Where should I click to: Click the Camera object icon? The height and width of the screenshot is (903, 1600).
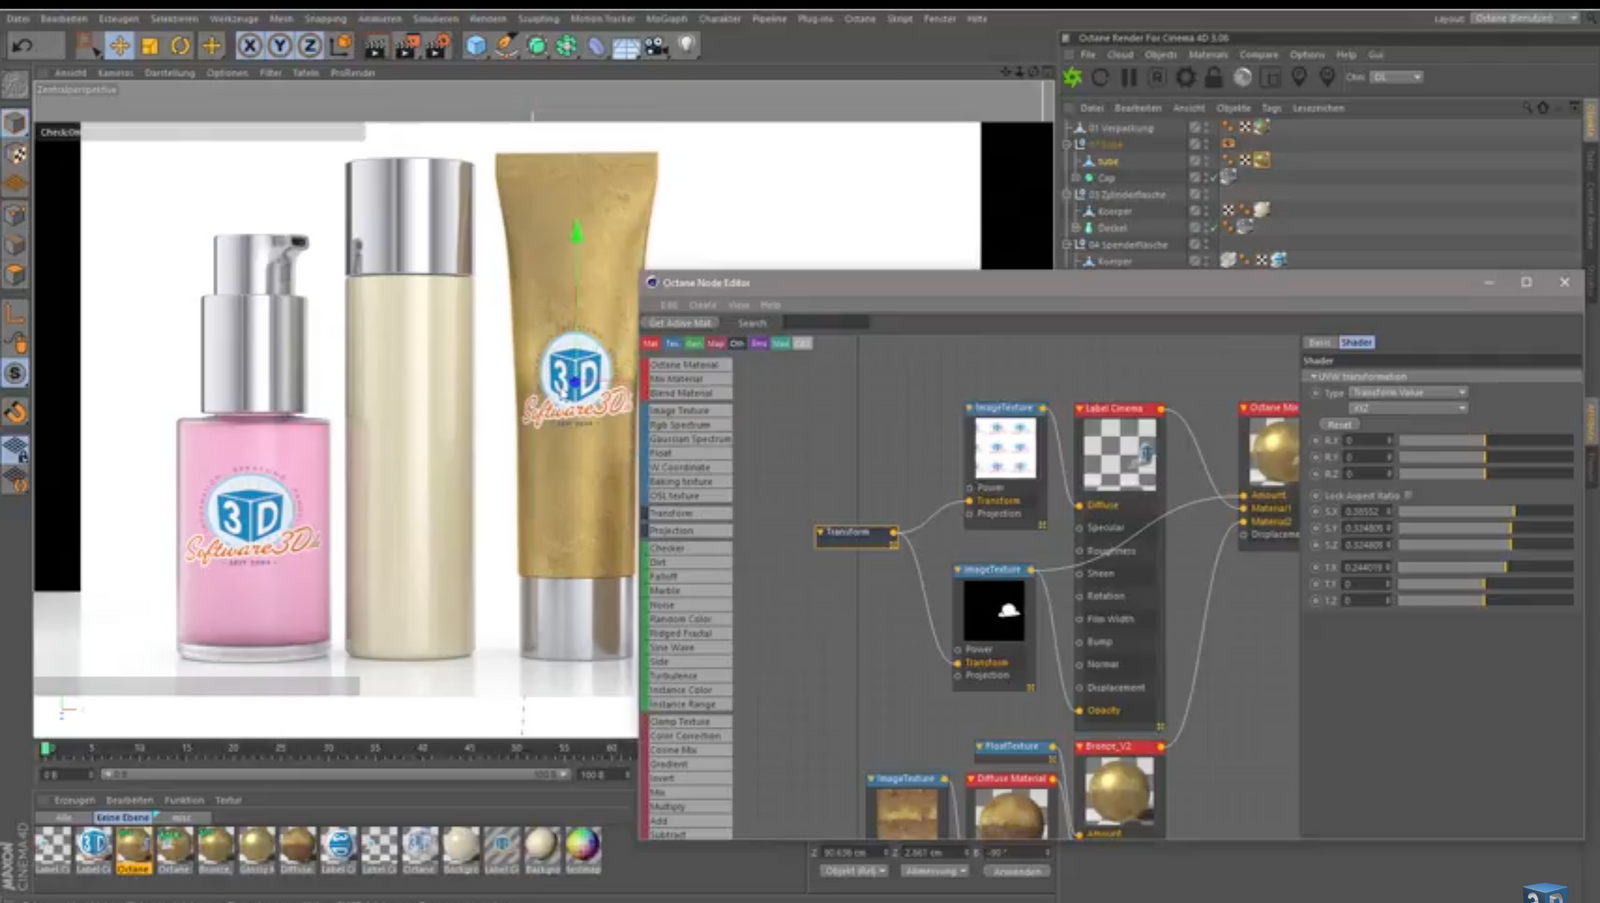pyautogui.click(x=656, y=46)
